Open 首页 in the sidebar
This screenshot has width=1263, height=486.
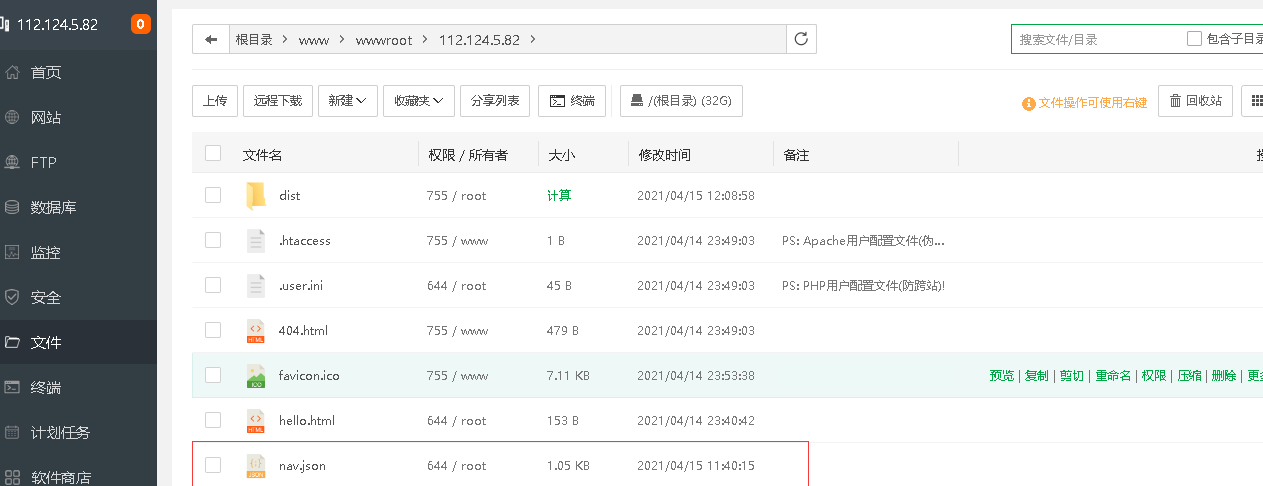point(46,72)
